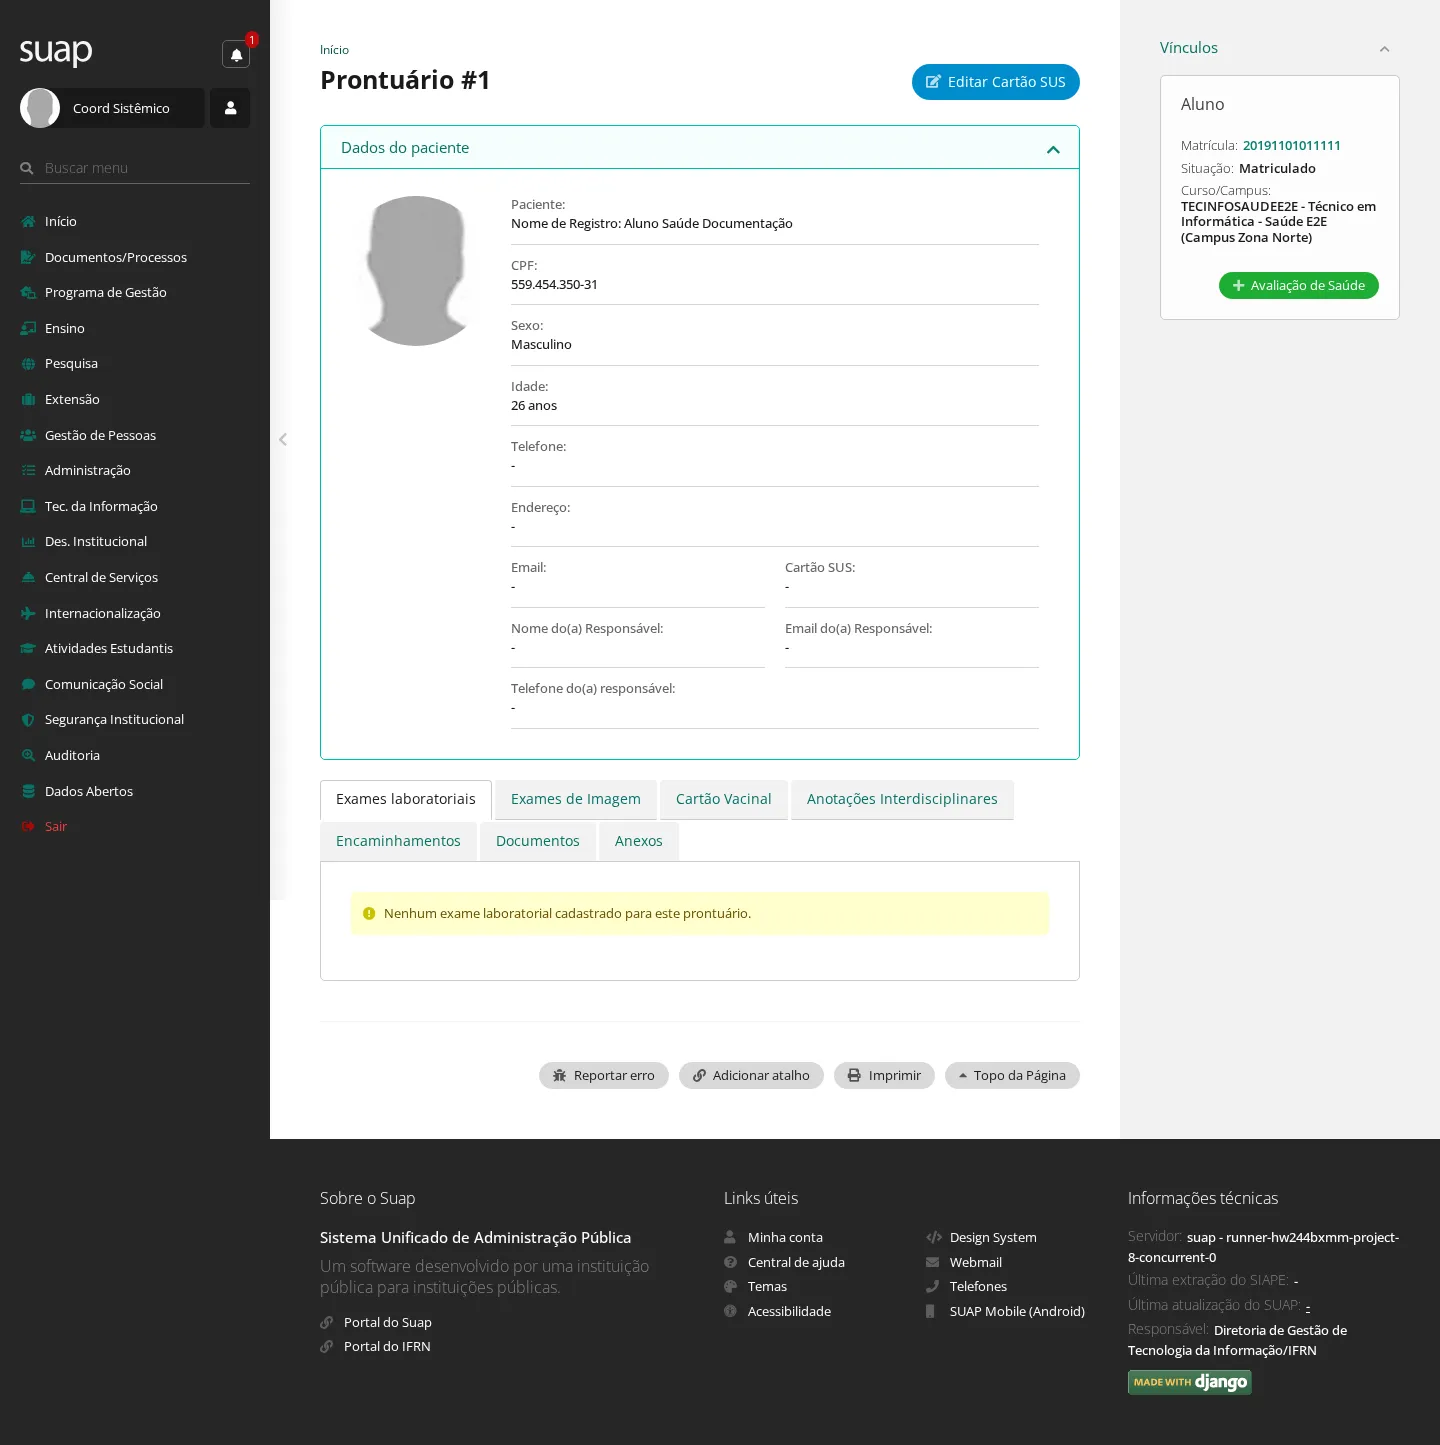The image size is (1440, 1445).
Task: Open the notifications bell icon
Action: 236,54
